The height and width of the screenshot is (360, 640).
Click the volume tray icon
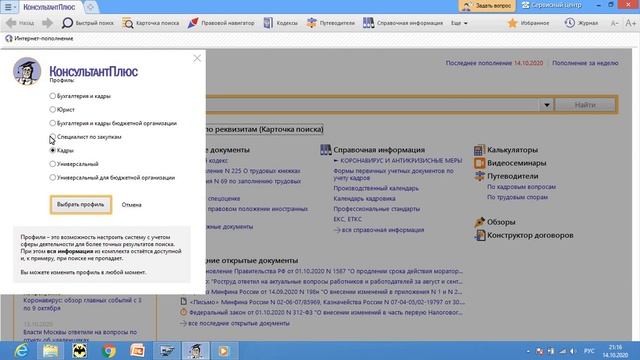573,351
